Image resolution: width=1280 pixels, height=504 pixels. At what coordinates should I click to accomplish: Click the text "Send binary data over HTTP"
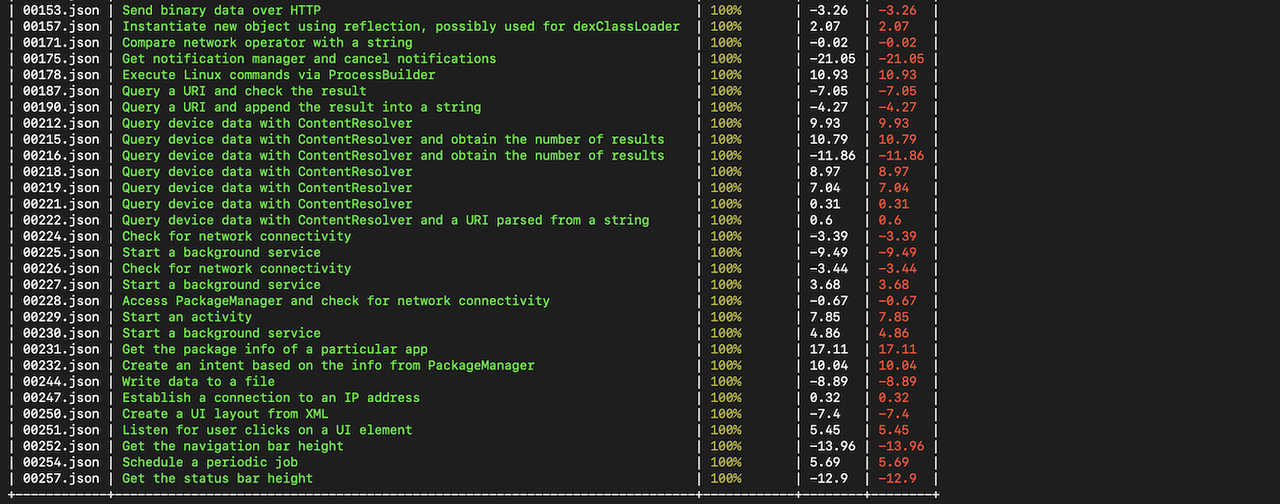(x=221, y=10)
